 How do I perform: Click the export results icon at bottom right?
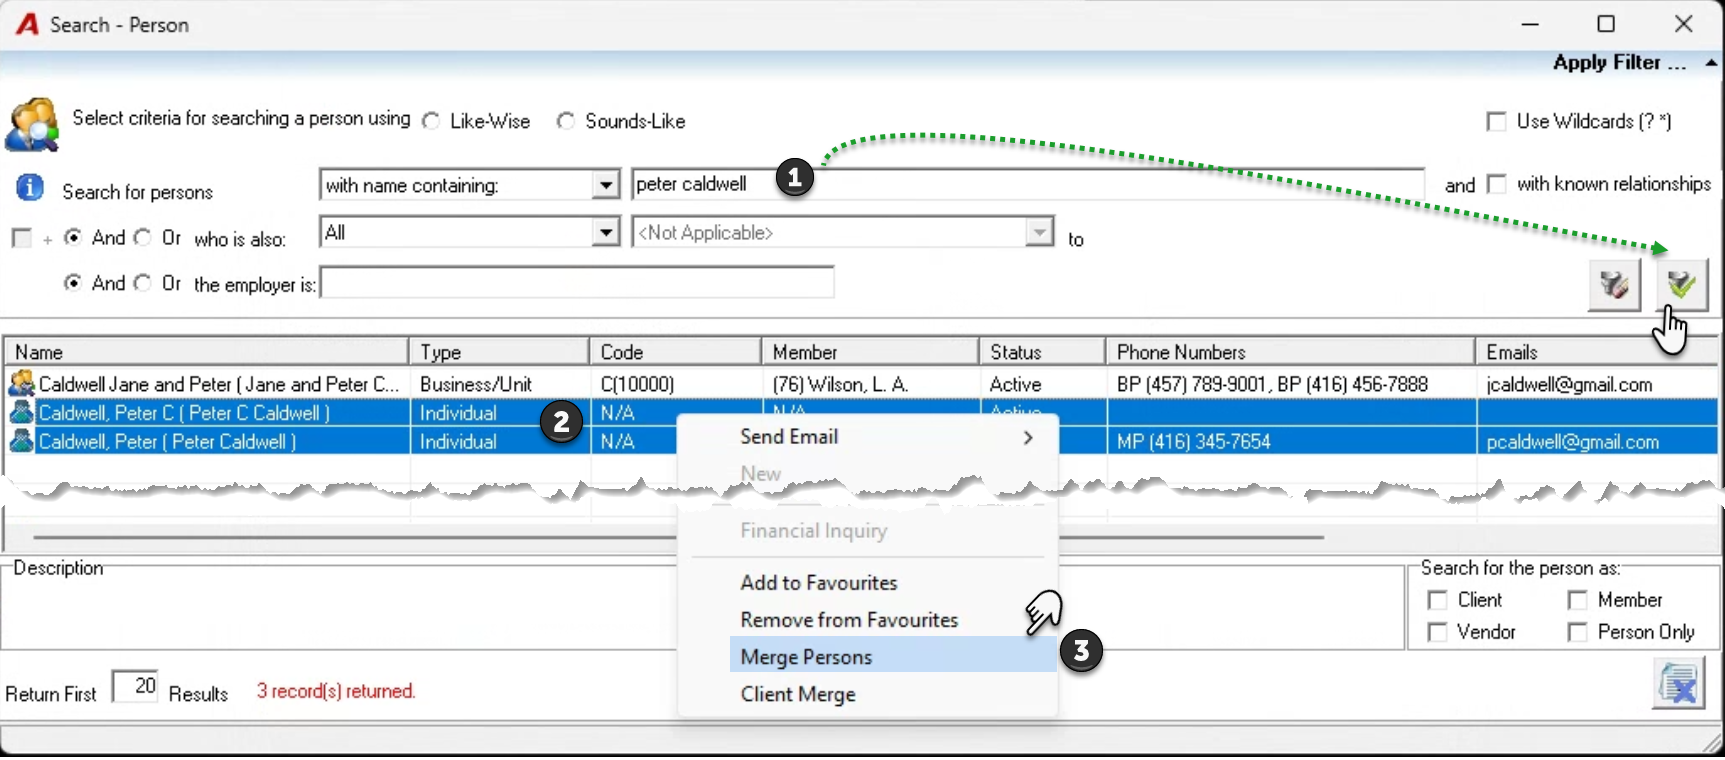coord(1678,684)
